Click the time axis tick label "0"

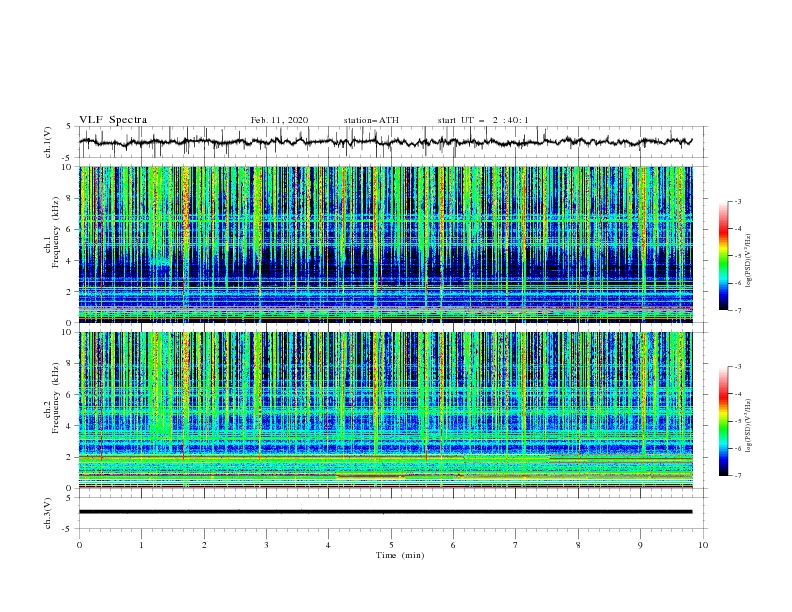(x=79, y=545)
